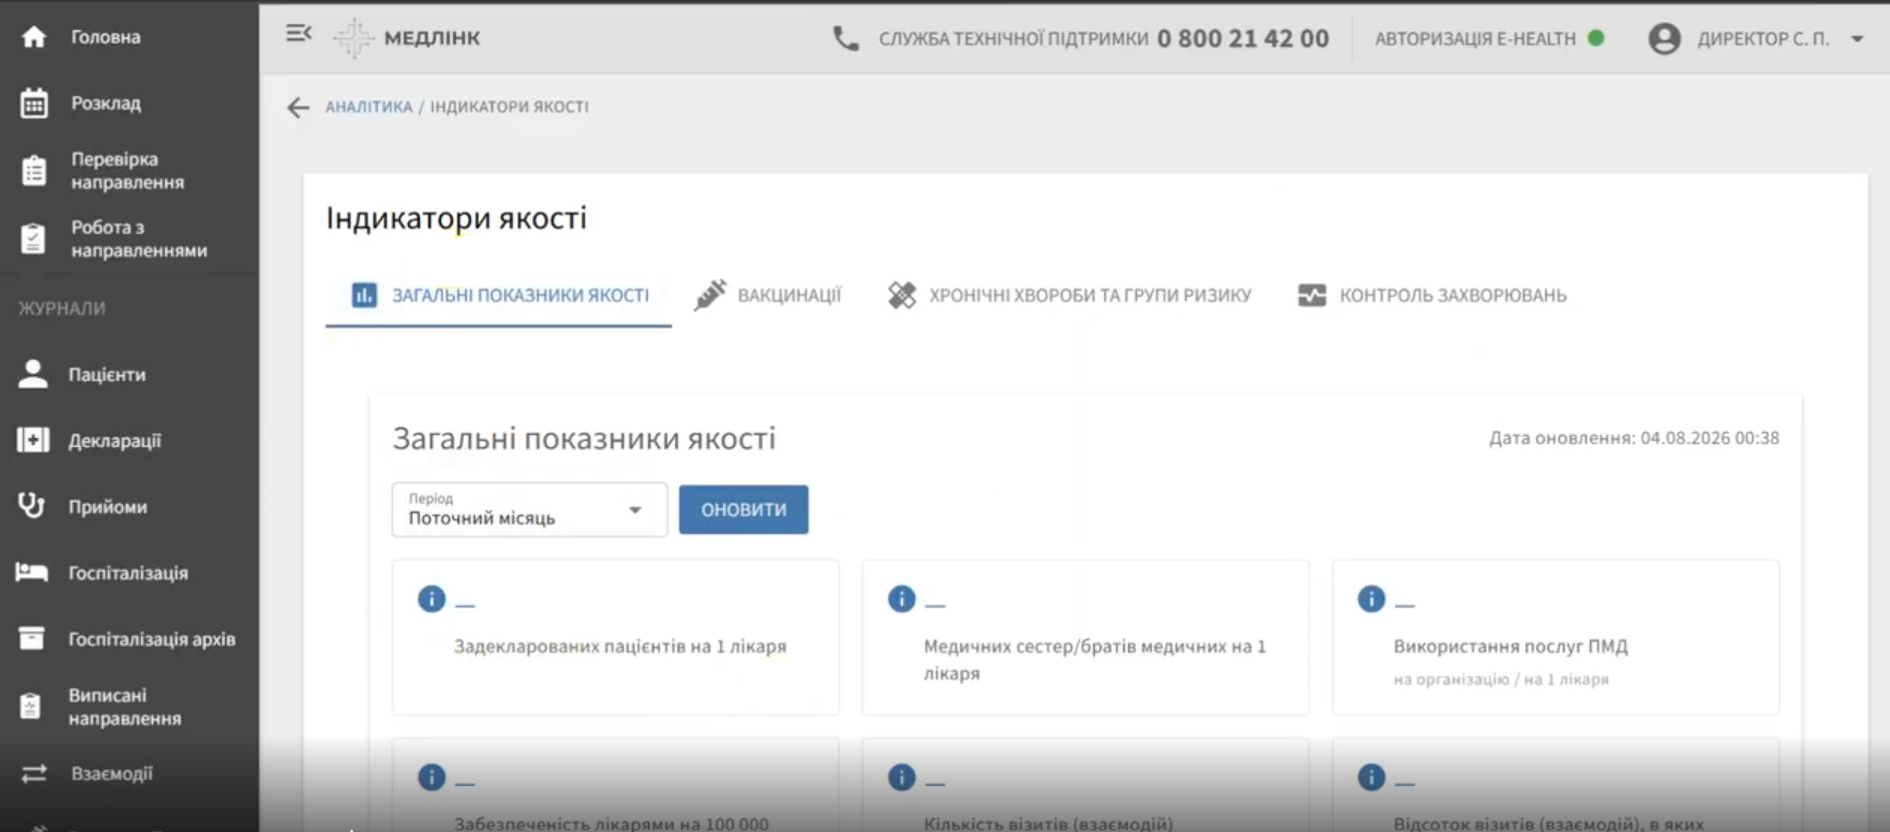Open Декларації journal in the sidebar
Screen dimensions: 1890x832
115,440
